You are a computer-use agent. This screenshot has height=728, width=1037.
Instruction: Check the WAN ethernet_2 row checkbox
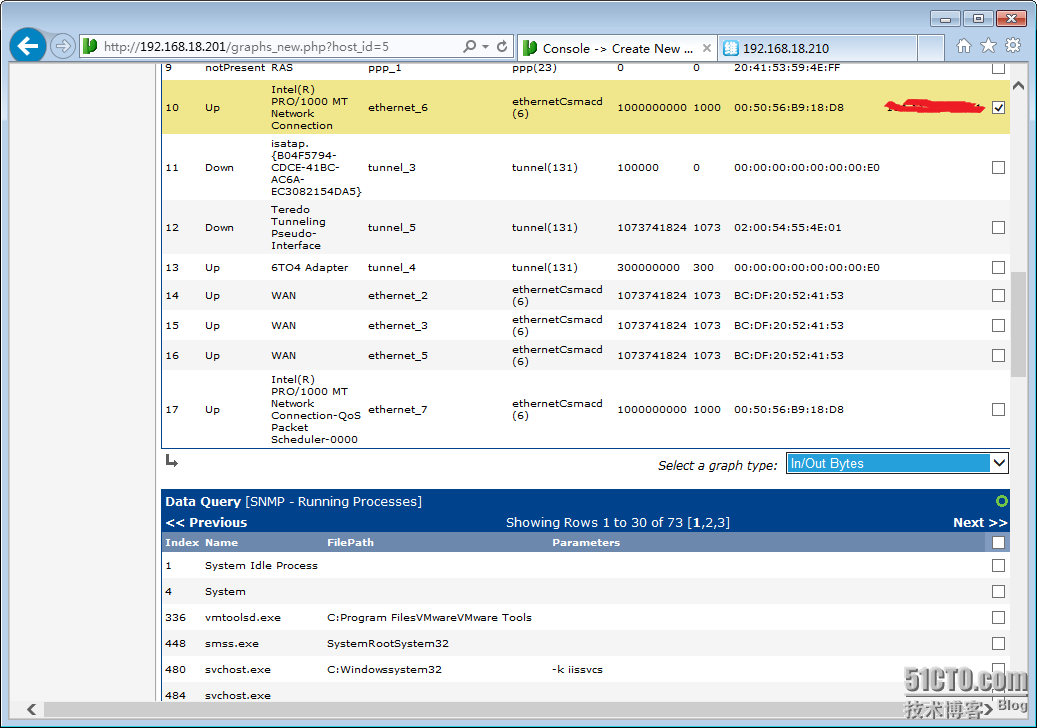[x=999, y=296]
